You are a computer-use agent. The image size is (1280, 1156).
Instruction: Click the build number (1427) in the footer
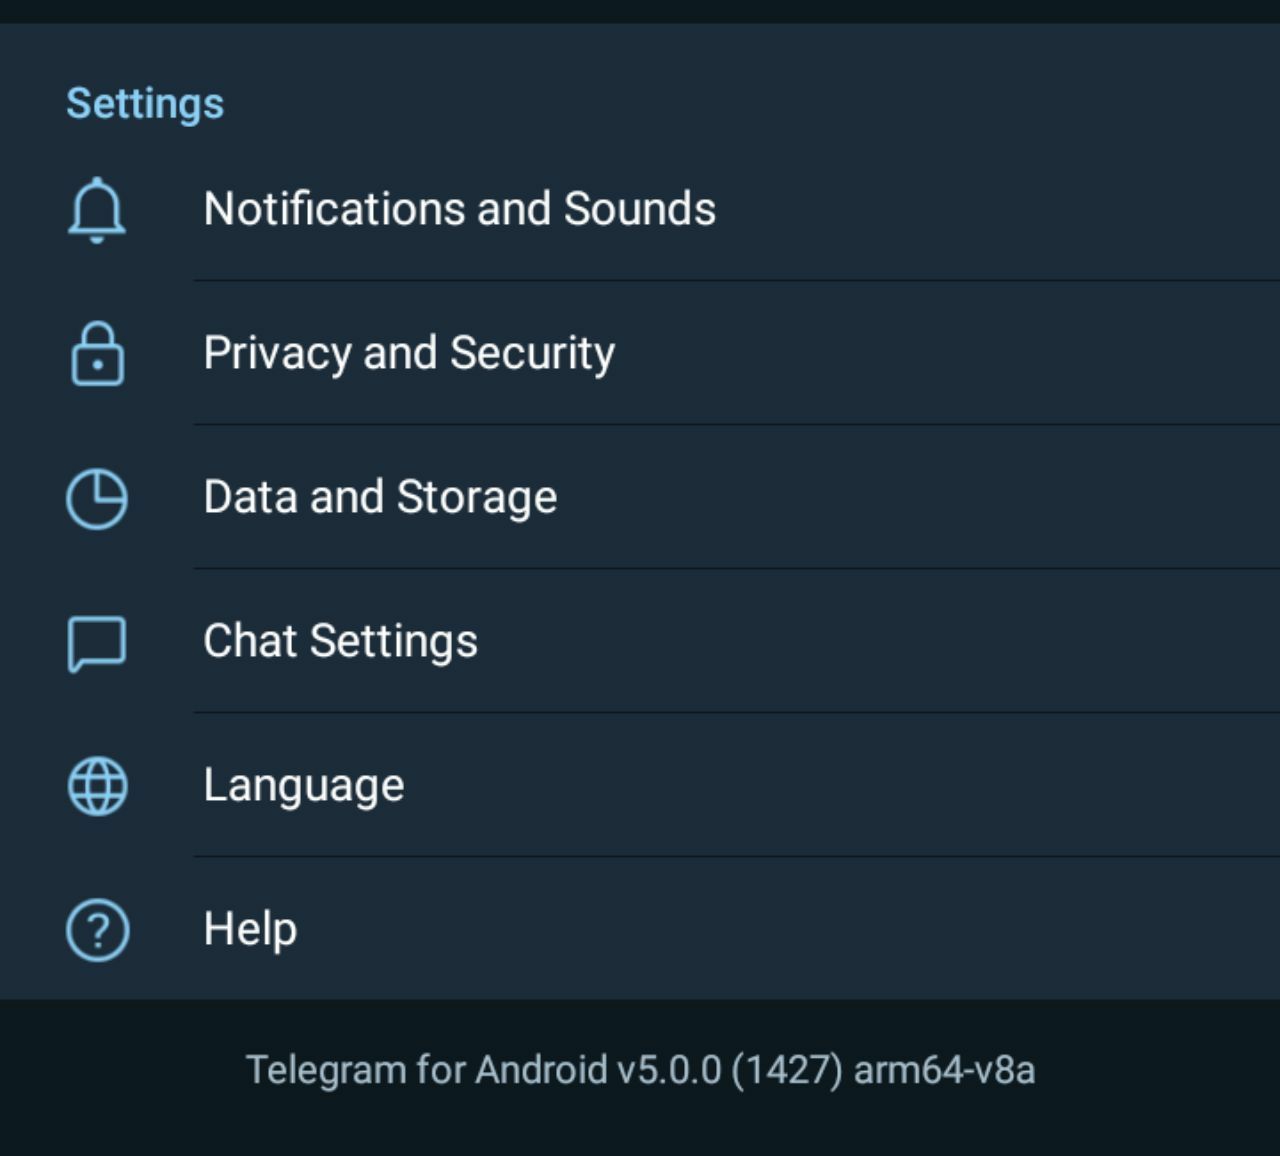tap(787, 1070)
